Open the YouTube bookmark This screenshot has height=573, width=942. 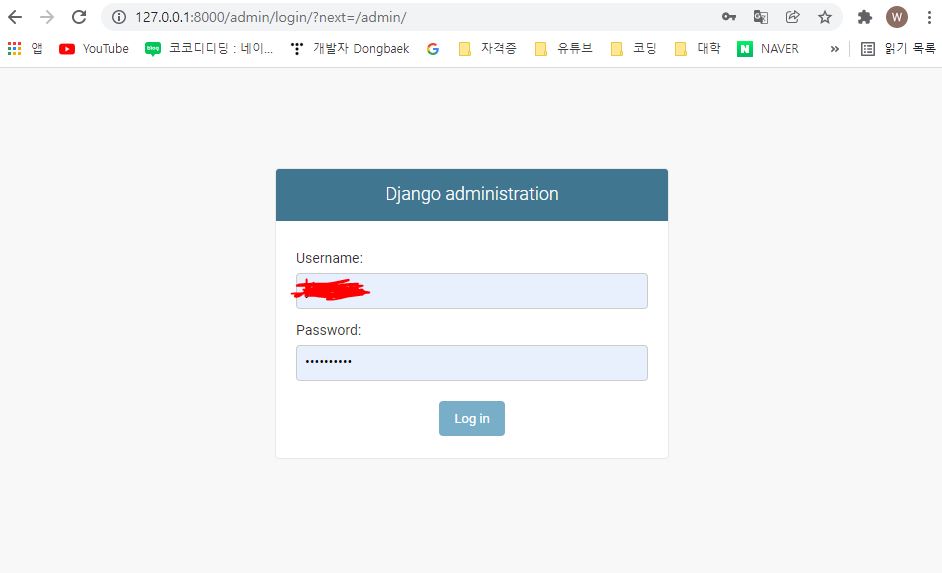(x=94, y=49)
